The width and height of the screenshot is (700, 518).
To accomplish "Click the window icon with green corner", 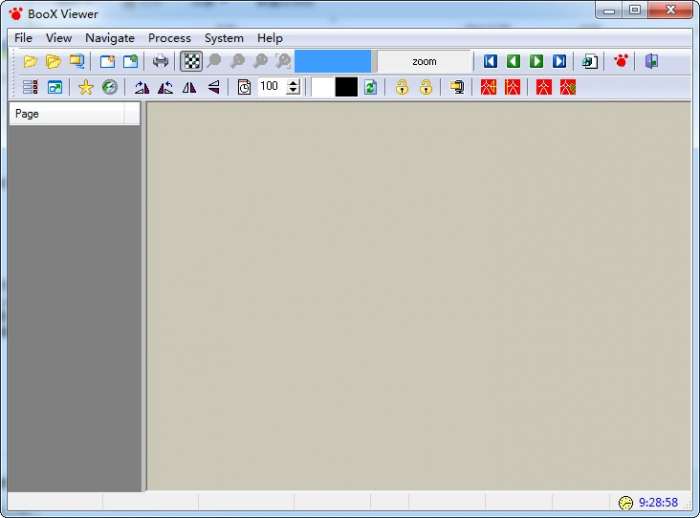I will [x=130, y=61].
